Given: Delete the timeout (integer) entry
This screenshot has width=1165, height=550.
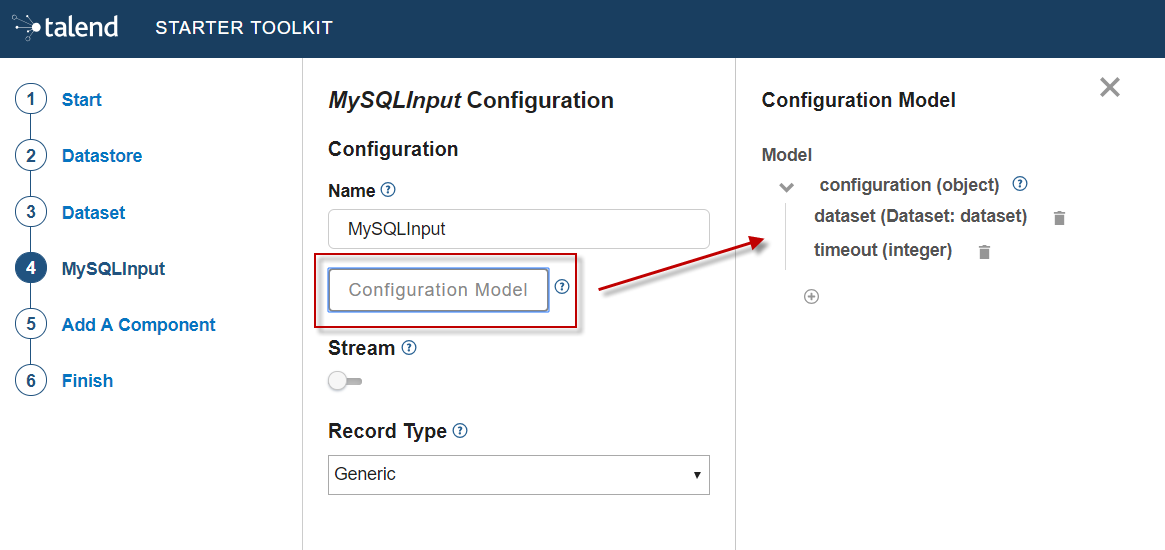Looking at the screenshot, I should 984,252.
